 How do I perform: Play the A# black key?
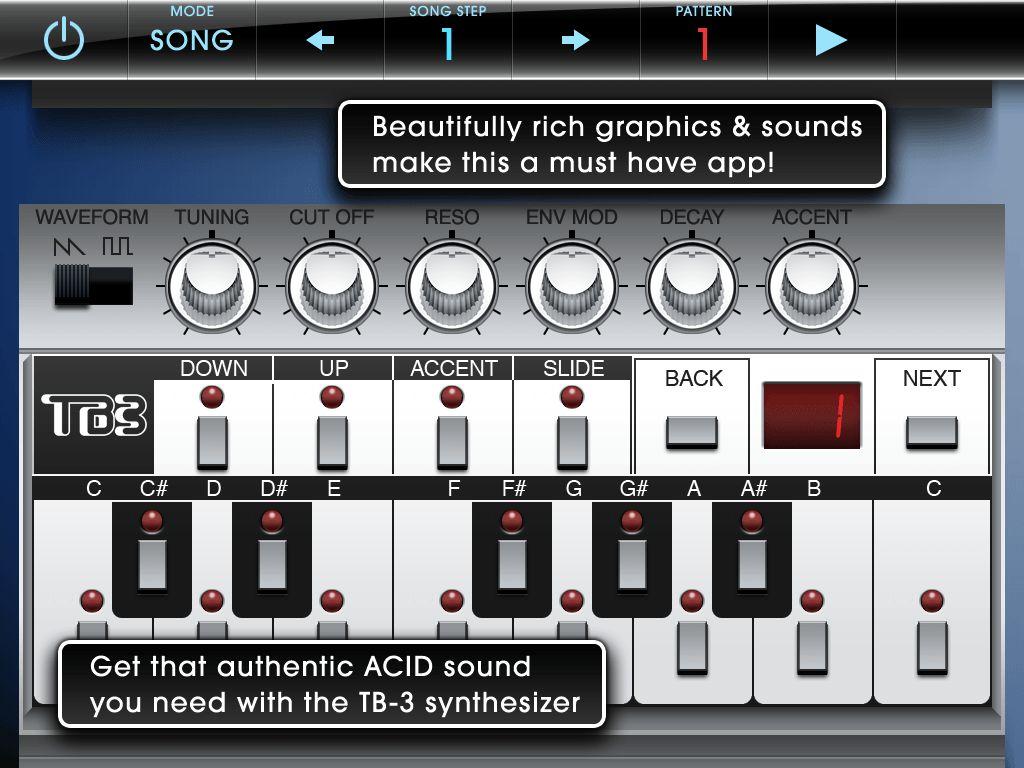pos(752,560)
